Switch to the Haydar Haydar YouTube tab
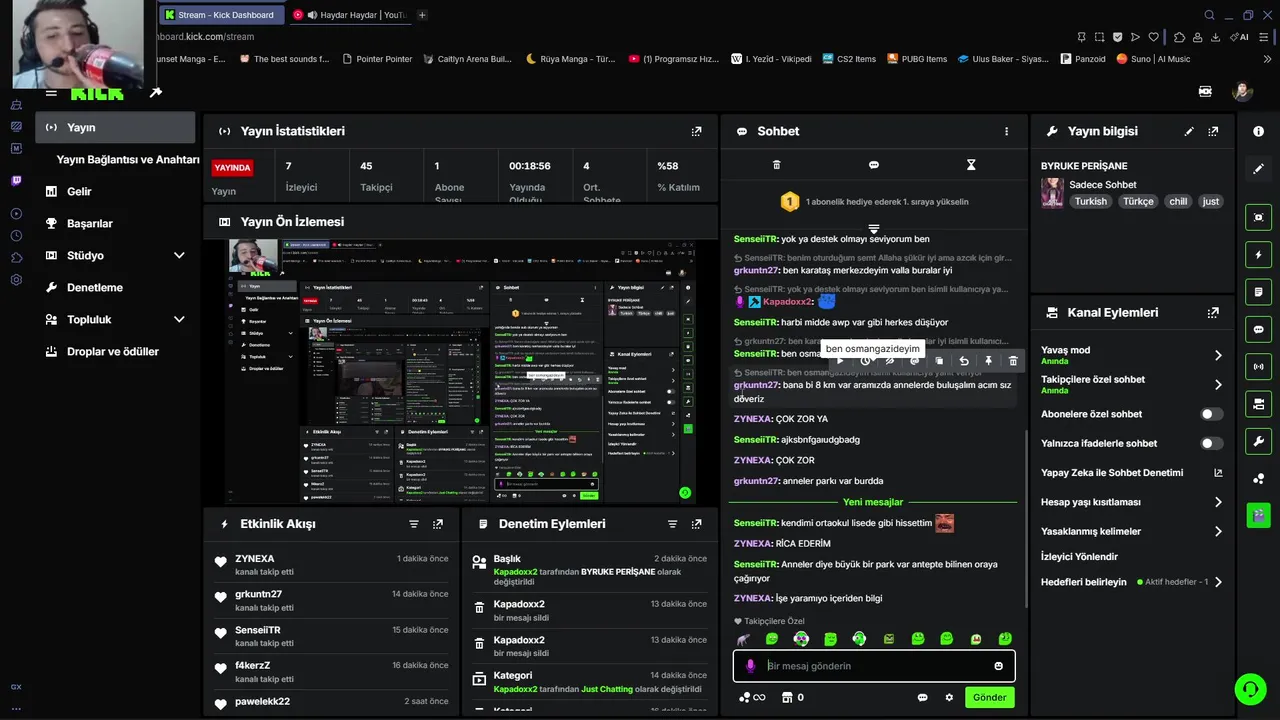The width and height of the screenshot is (1280, 720). [x=349, y=15]
